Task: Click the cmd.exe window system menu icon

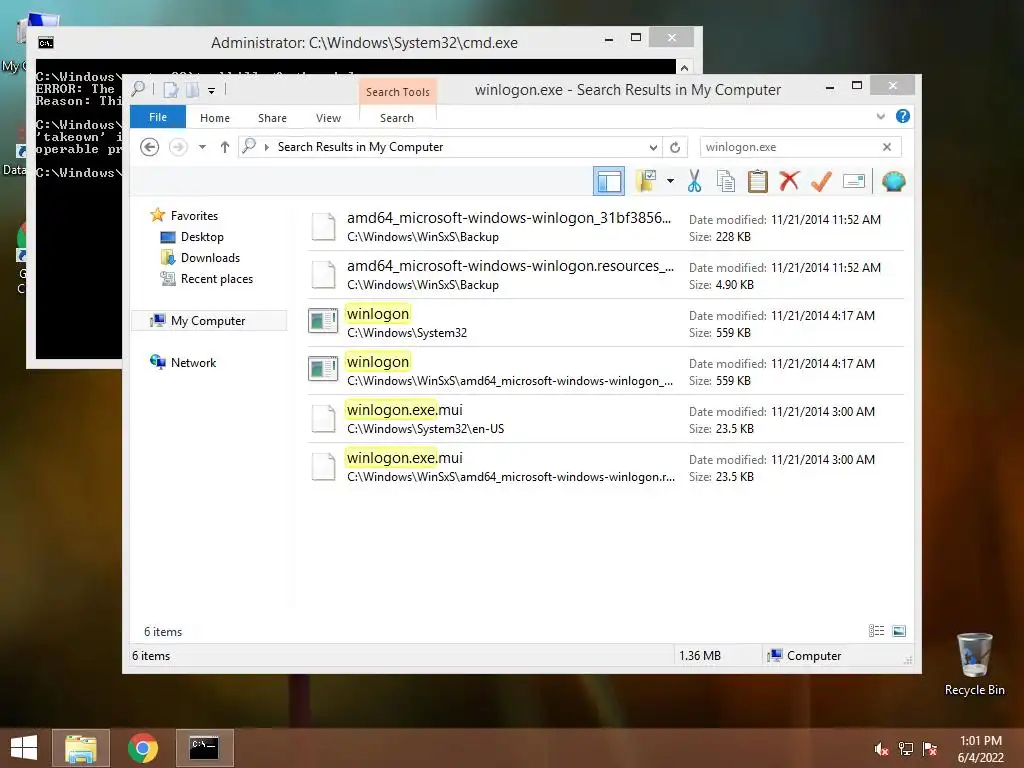Action: [x=45, y=43]
